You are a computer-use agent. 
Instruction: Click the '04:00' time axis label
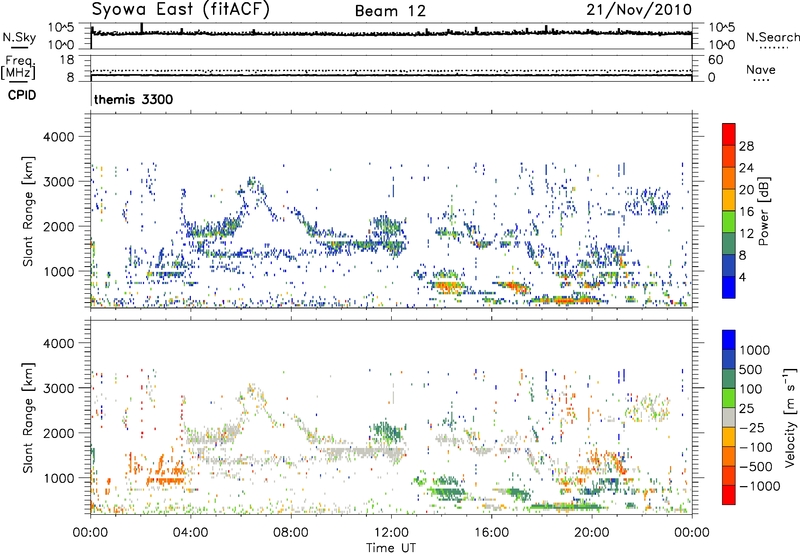(x=190, y=533)
